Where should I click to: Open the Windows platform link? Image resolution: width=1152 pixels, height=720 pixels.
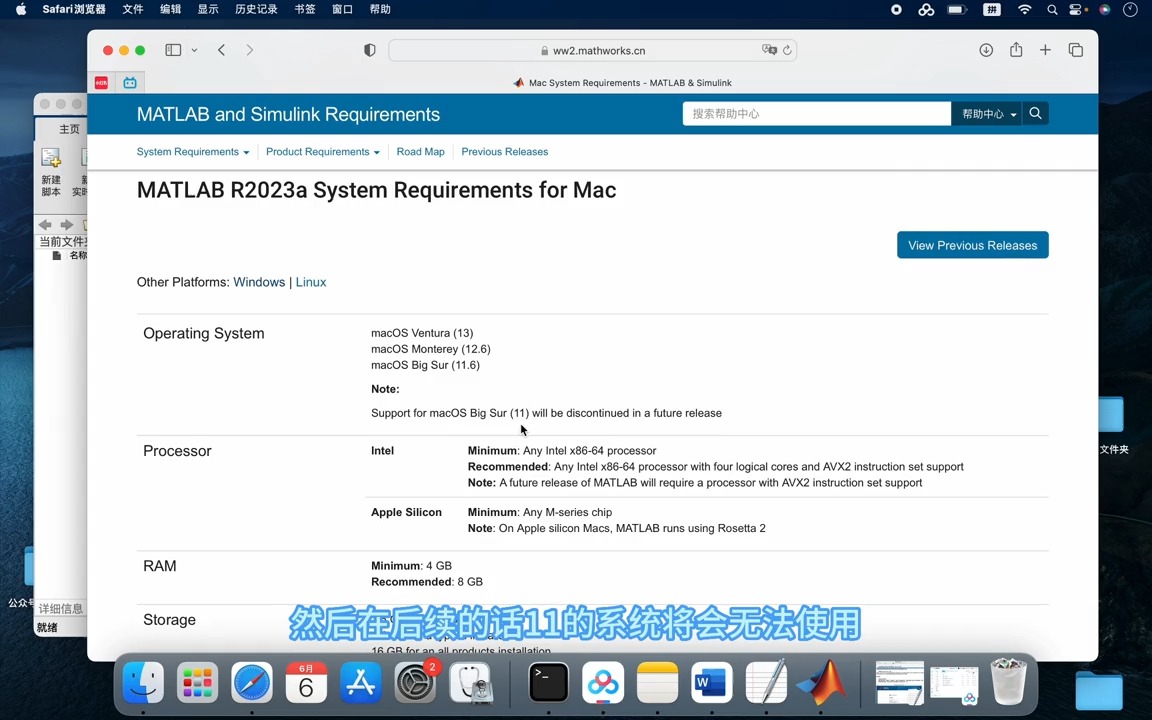coord(259,282)
